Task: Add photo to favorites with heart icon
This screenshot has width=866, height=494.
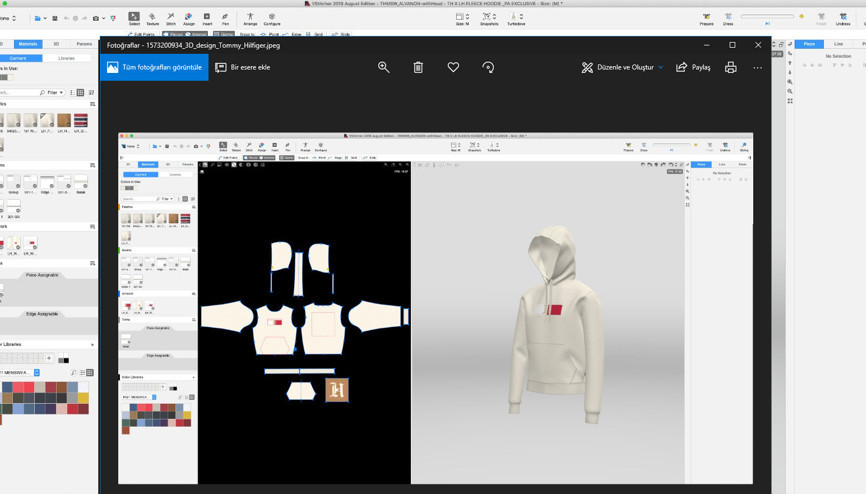Action: tap(453, 67)
